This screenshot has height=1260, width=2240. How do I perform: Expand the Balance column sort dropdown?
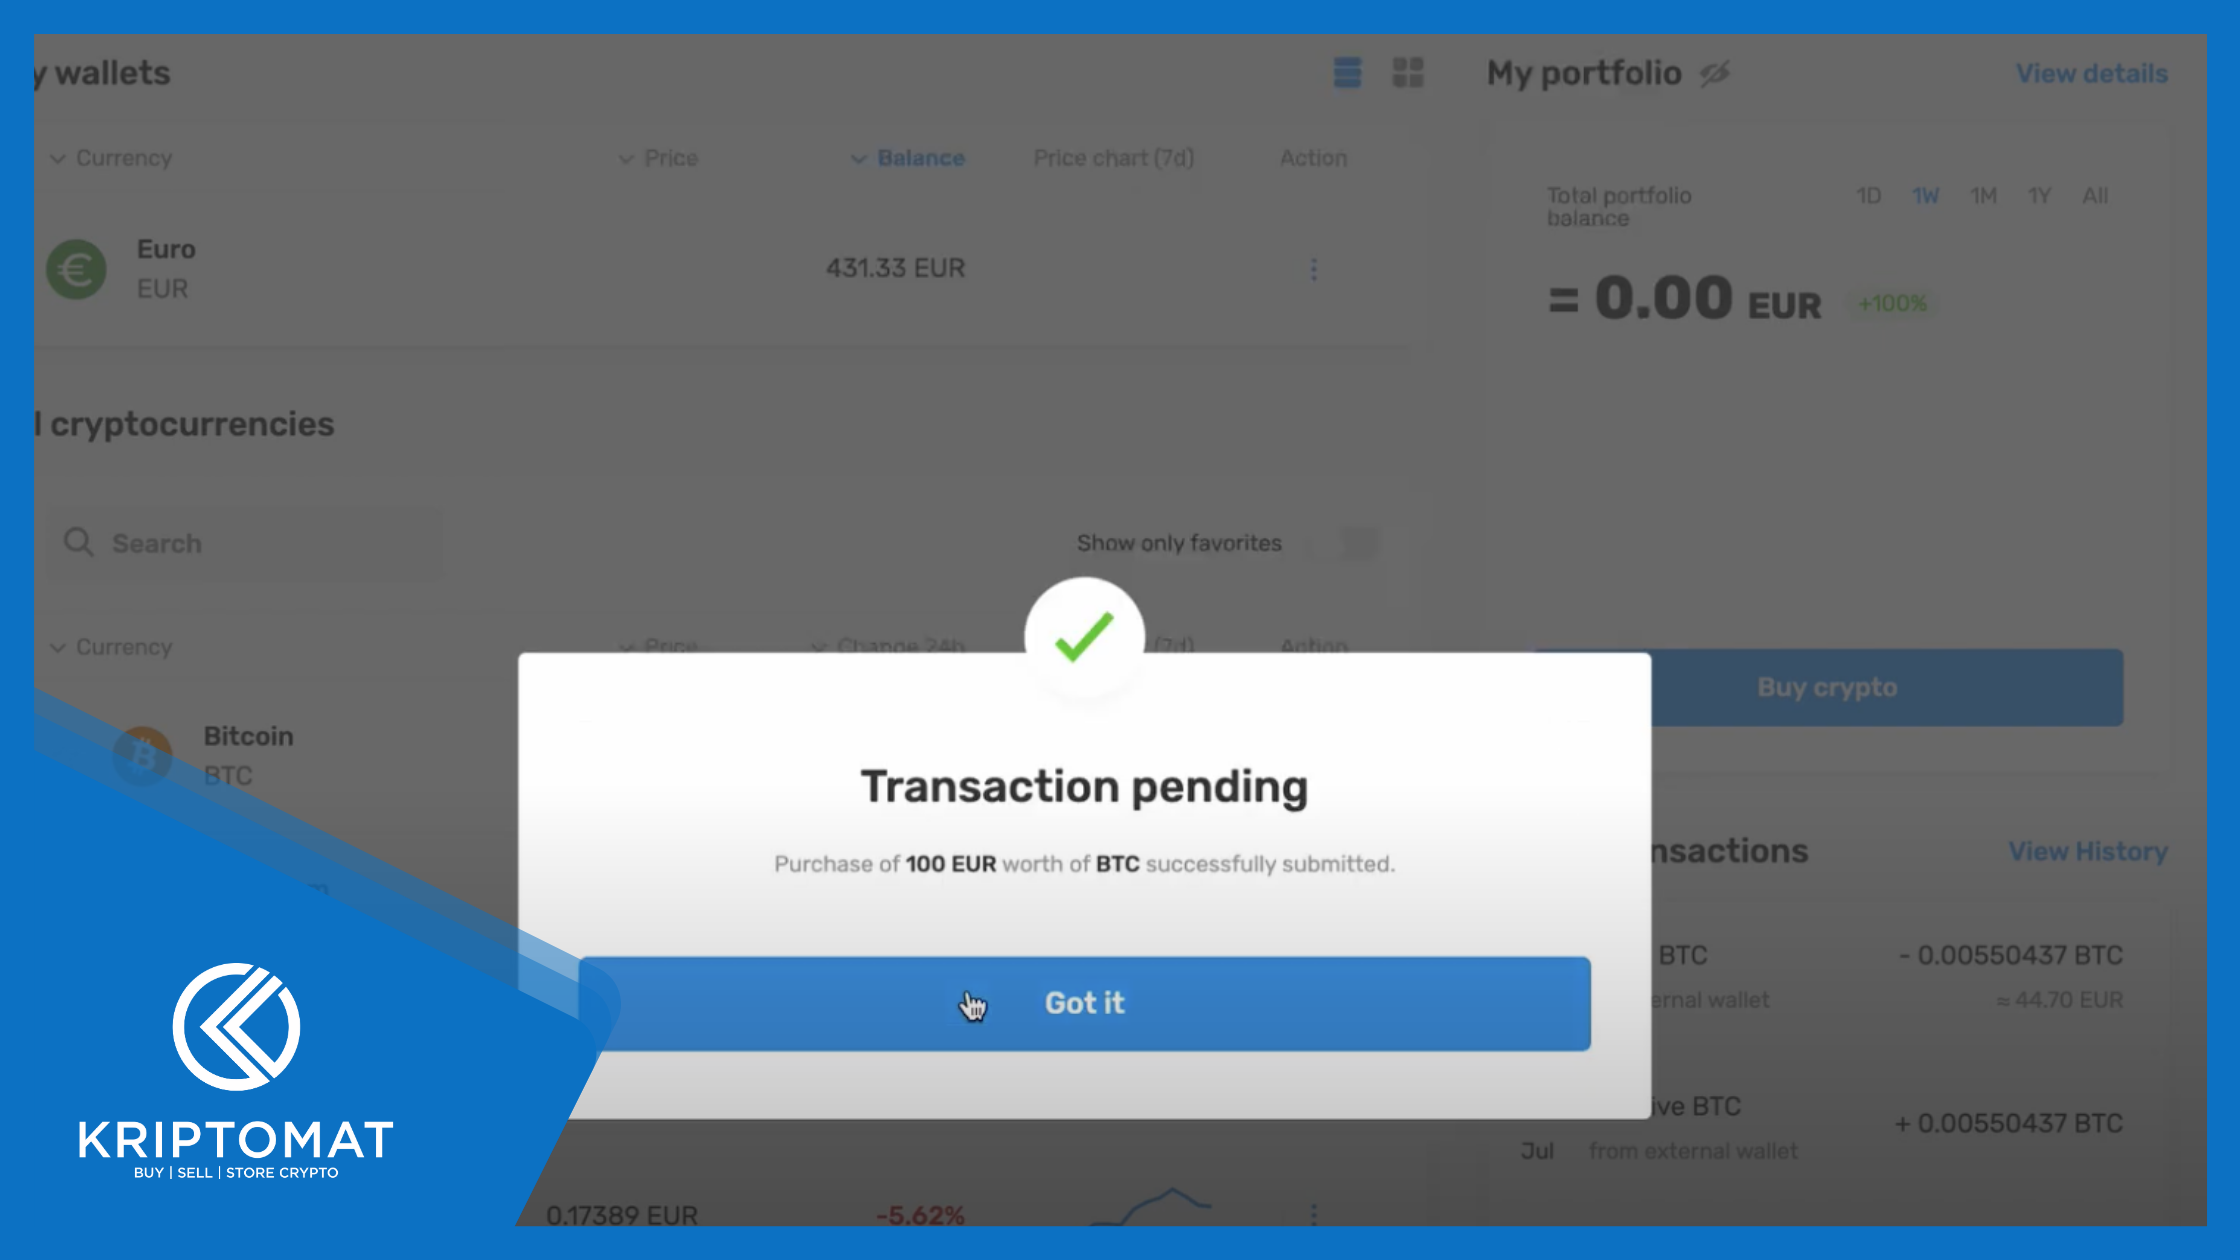[x=855, y=157]
